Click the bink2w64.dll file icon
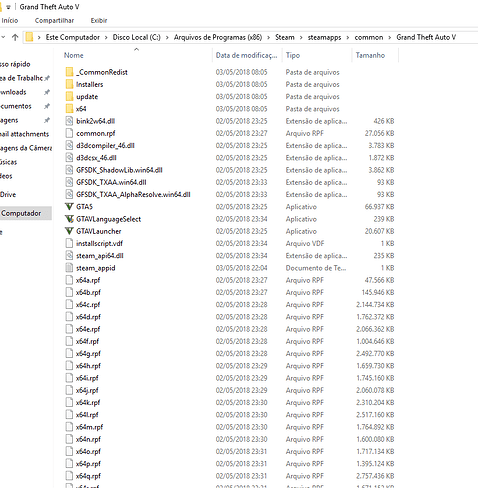 pyautogui.click(x=69, y=121)
